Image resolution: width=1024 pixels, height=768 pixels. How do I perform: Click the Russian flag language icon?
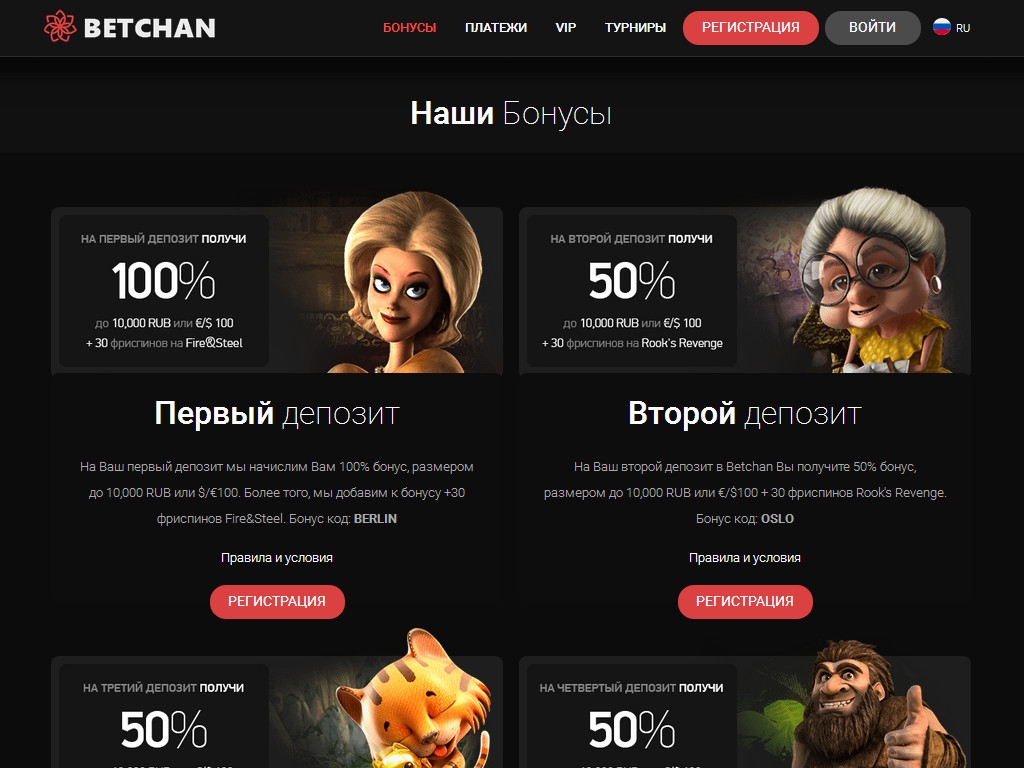pos(942,27)
